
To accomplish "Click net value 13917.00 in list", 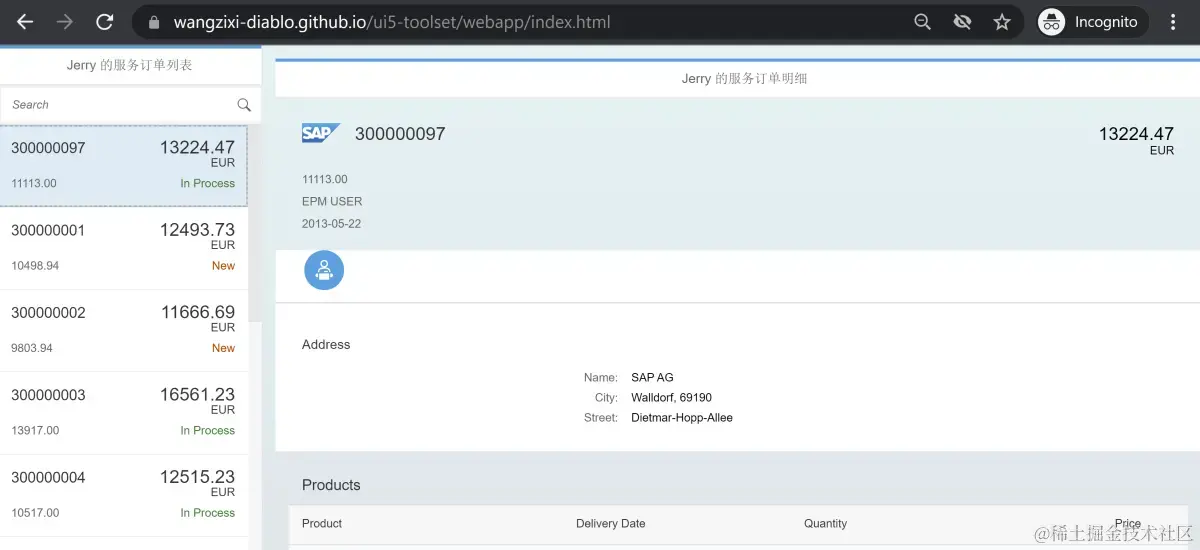I will click(35, 430).
